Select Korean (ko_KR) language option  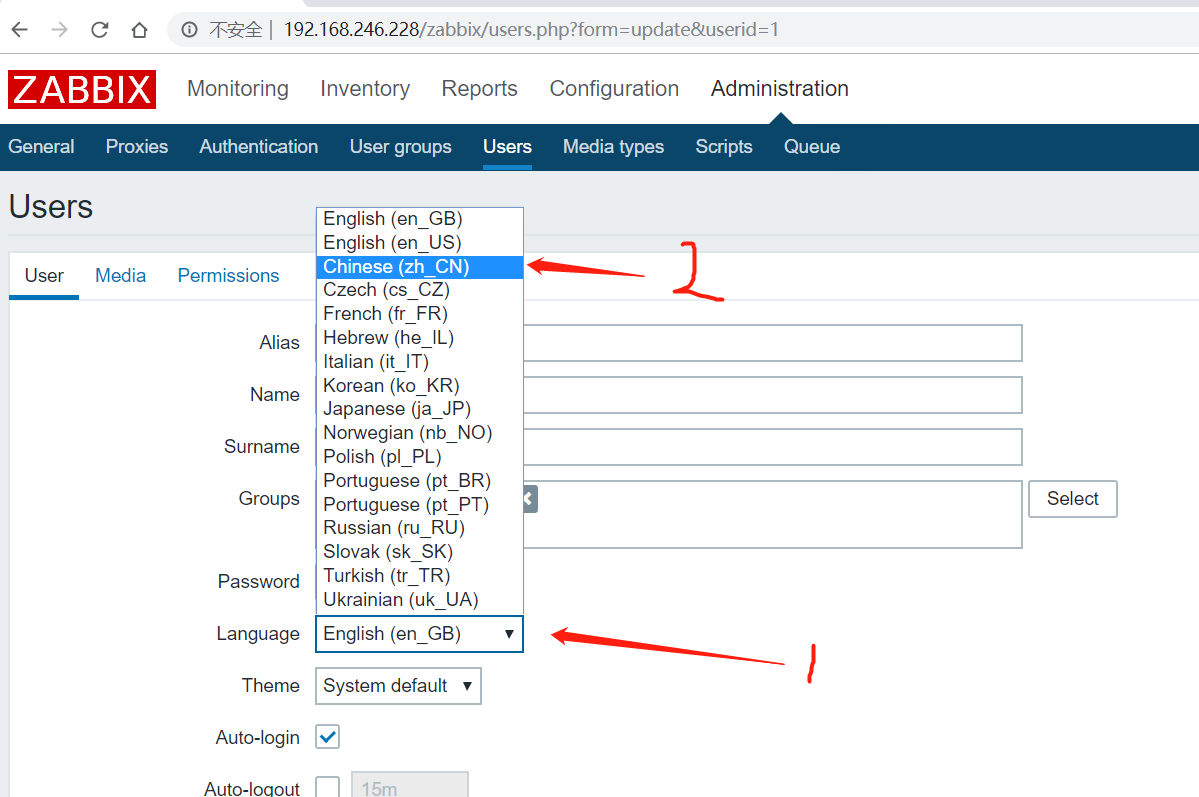pyautogui.click(x=420, y=385)
